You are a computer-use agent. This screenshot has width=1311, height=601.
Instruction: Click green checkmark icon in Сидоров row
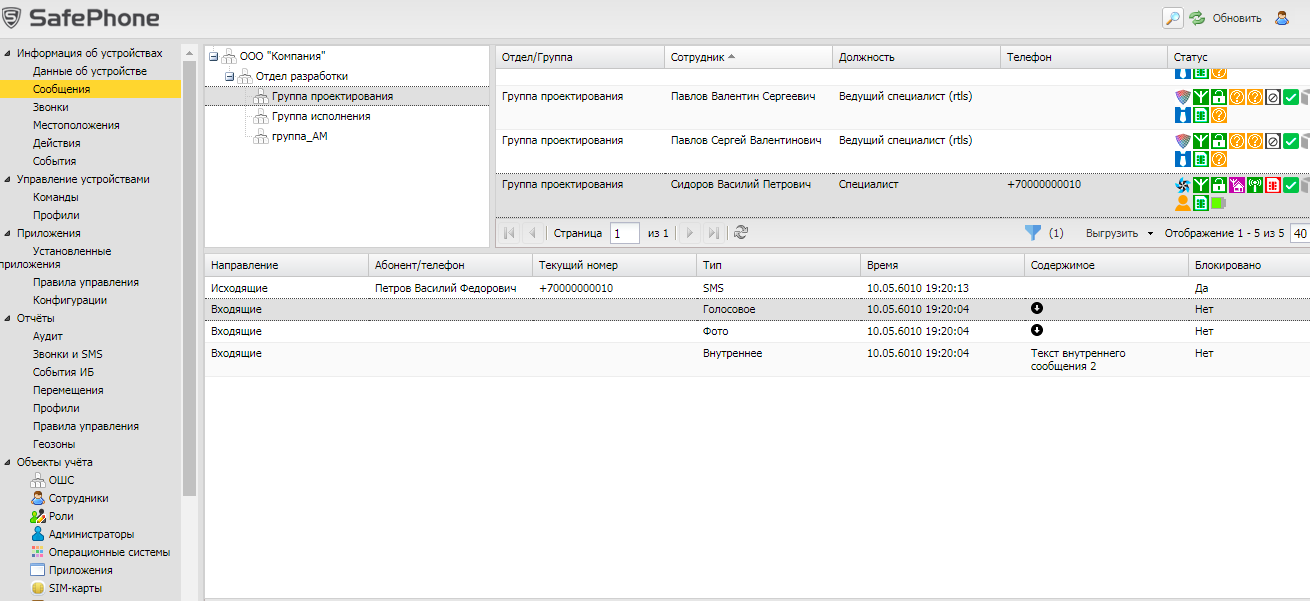point(1291,185)
